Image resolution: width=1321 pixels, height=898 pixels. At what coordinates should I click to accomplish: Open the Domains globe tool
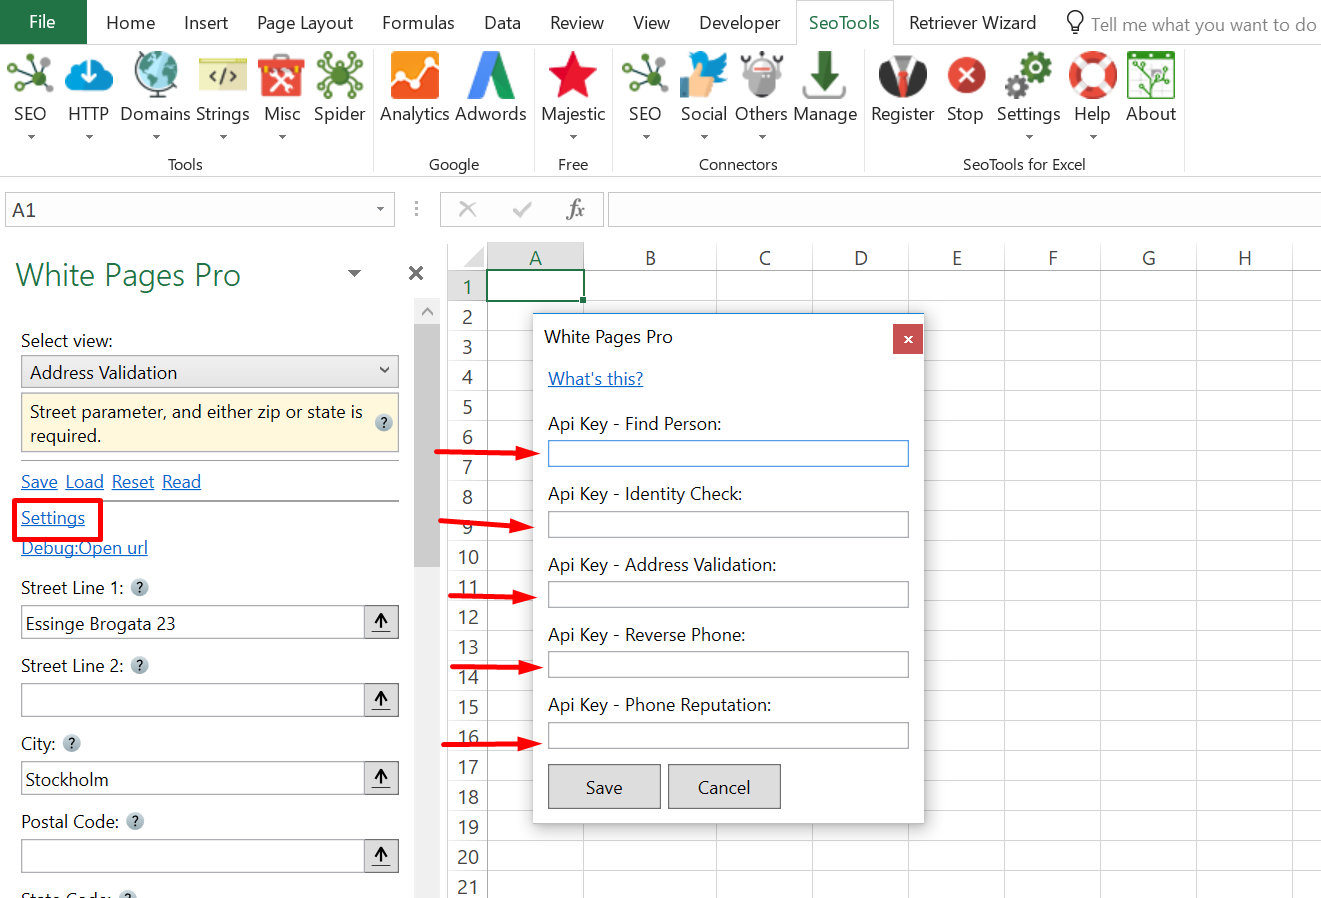156,76
